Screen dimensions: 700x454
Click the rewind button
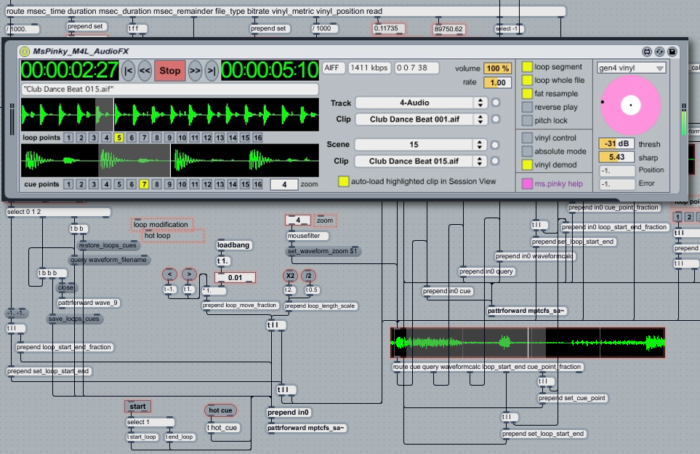(145, 70)
